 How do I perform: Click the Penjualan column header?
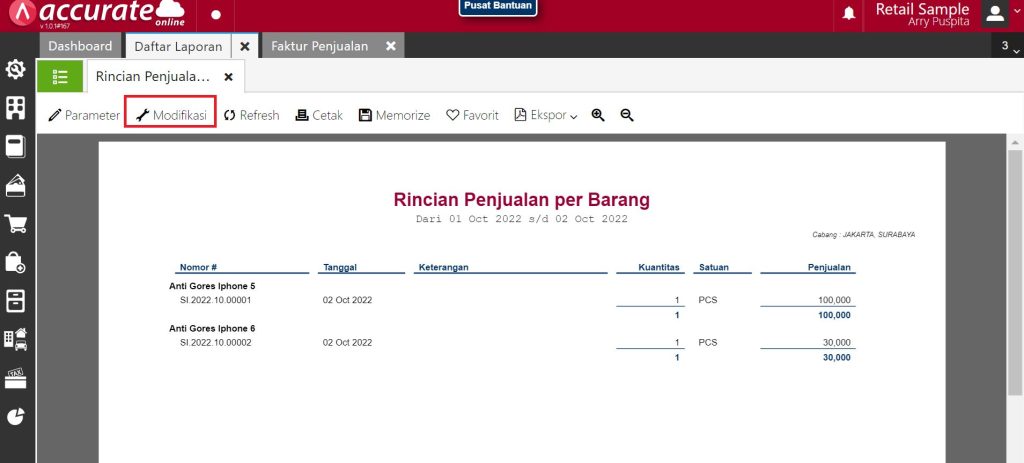click(x=829, y=267)
